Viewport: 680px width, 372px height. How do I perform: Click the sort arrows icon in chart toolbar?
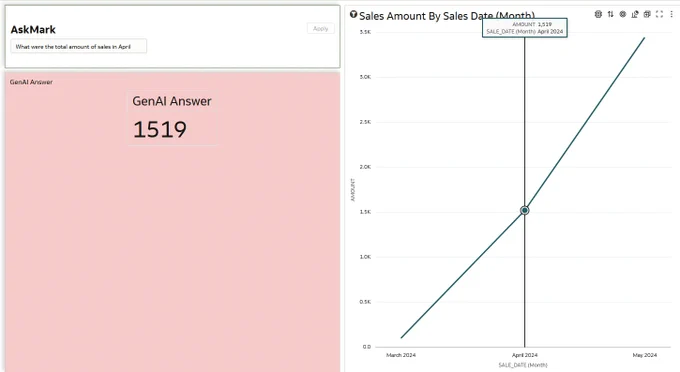coord(610,14)
